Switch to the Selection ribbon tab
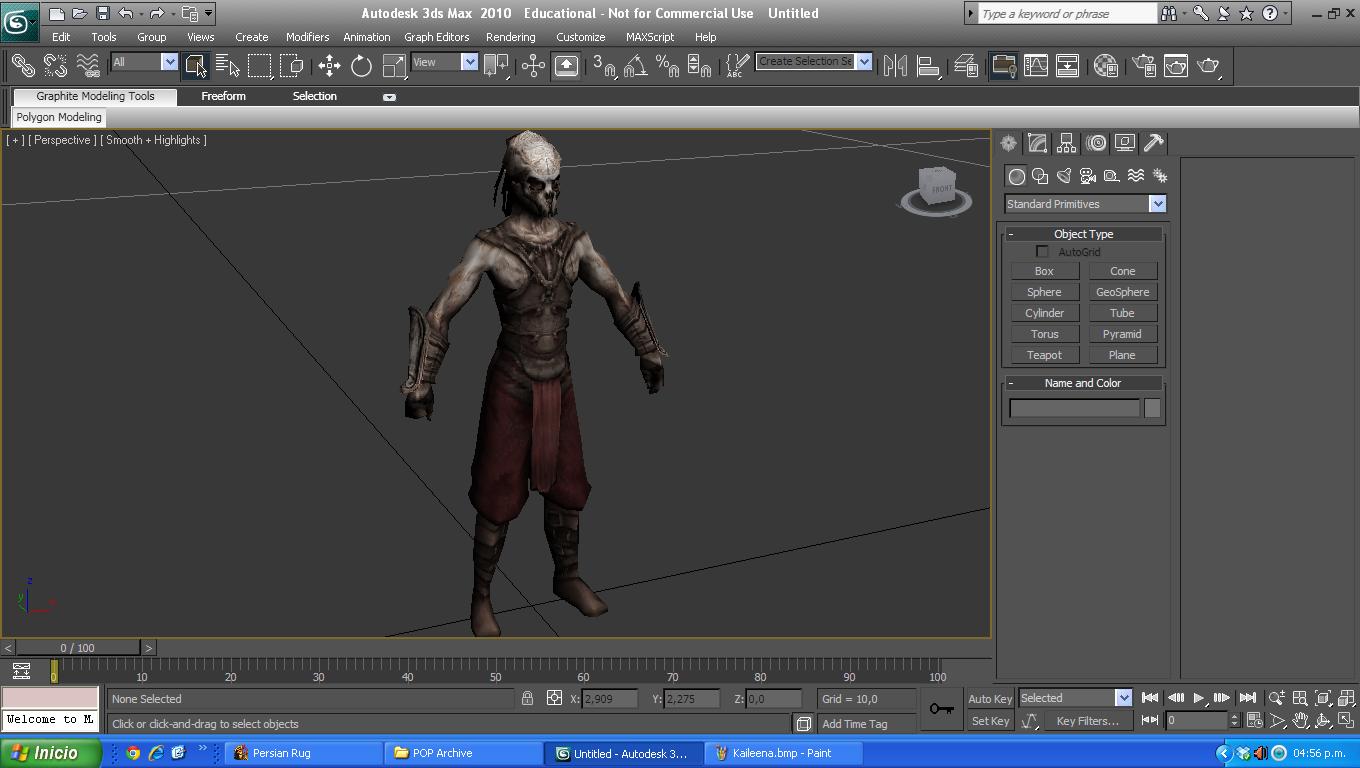Viewport: 1360px width, 768px height. coord(314,96)
